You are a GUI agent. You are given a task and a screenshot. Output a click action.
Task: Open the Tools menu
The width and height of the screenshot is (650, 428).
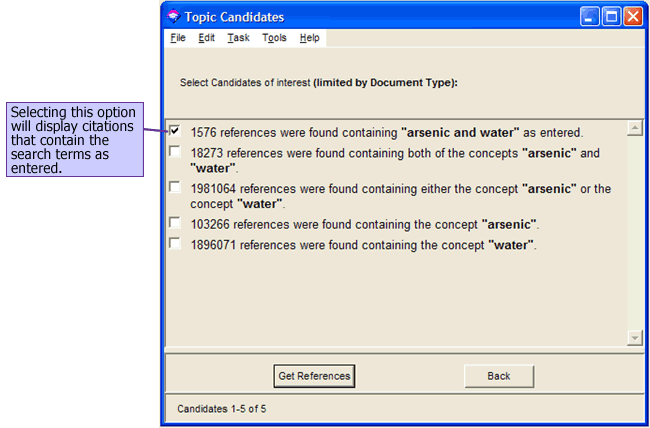tap(274, 38)
